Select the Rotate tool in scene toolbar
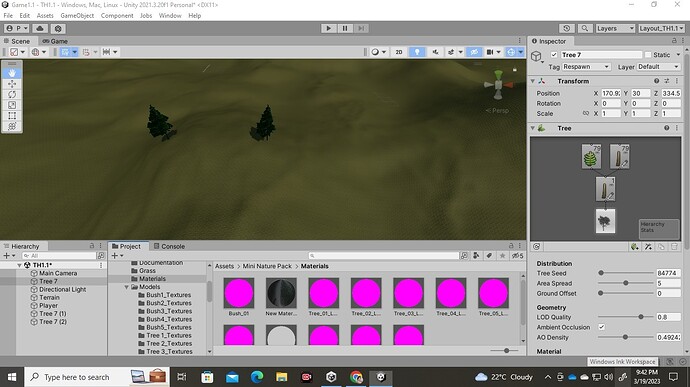Viewport: 690px width, 387px height. click(12, 94)
